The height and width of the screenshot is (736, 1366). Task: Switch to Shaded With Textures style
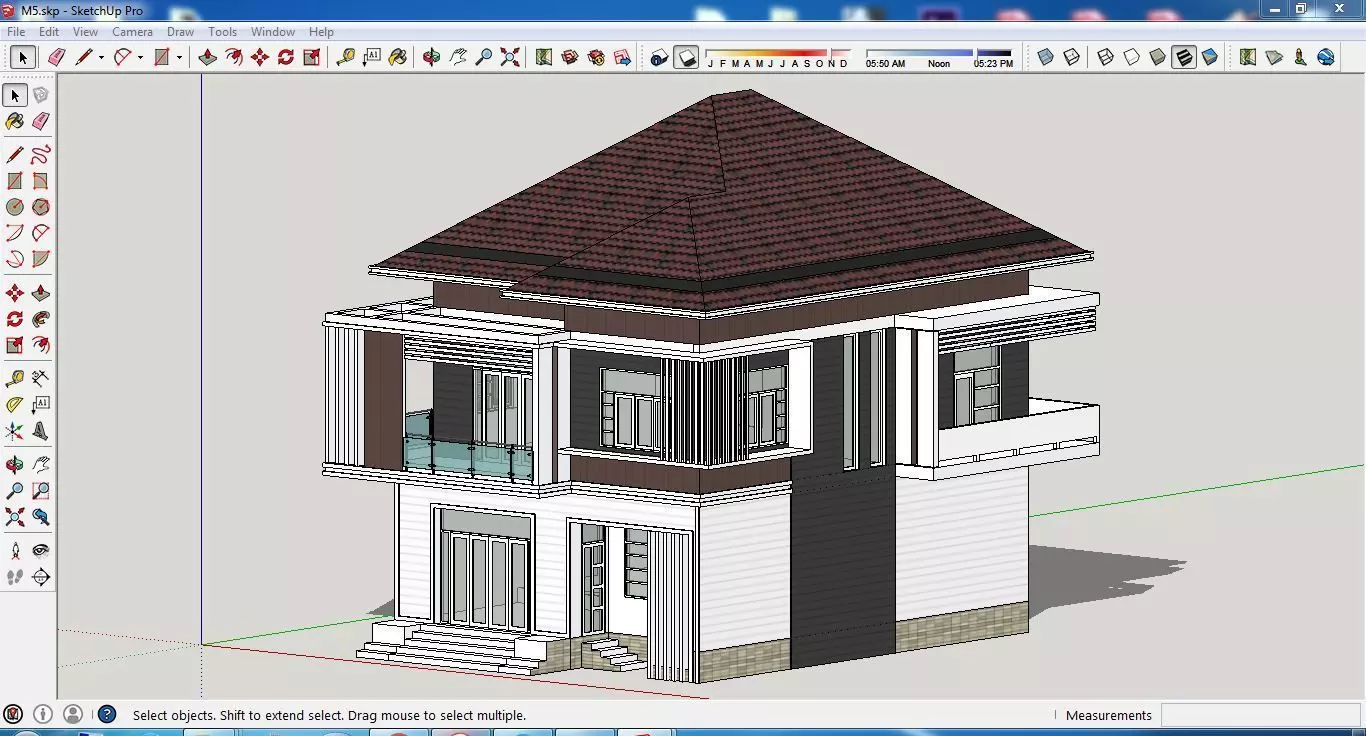1184,57
